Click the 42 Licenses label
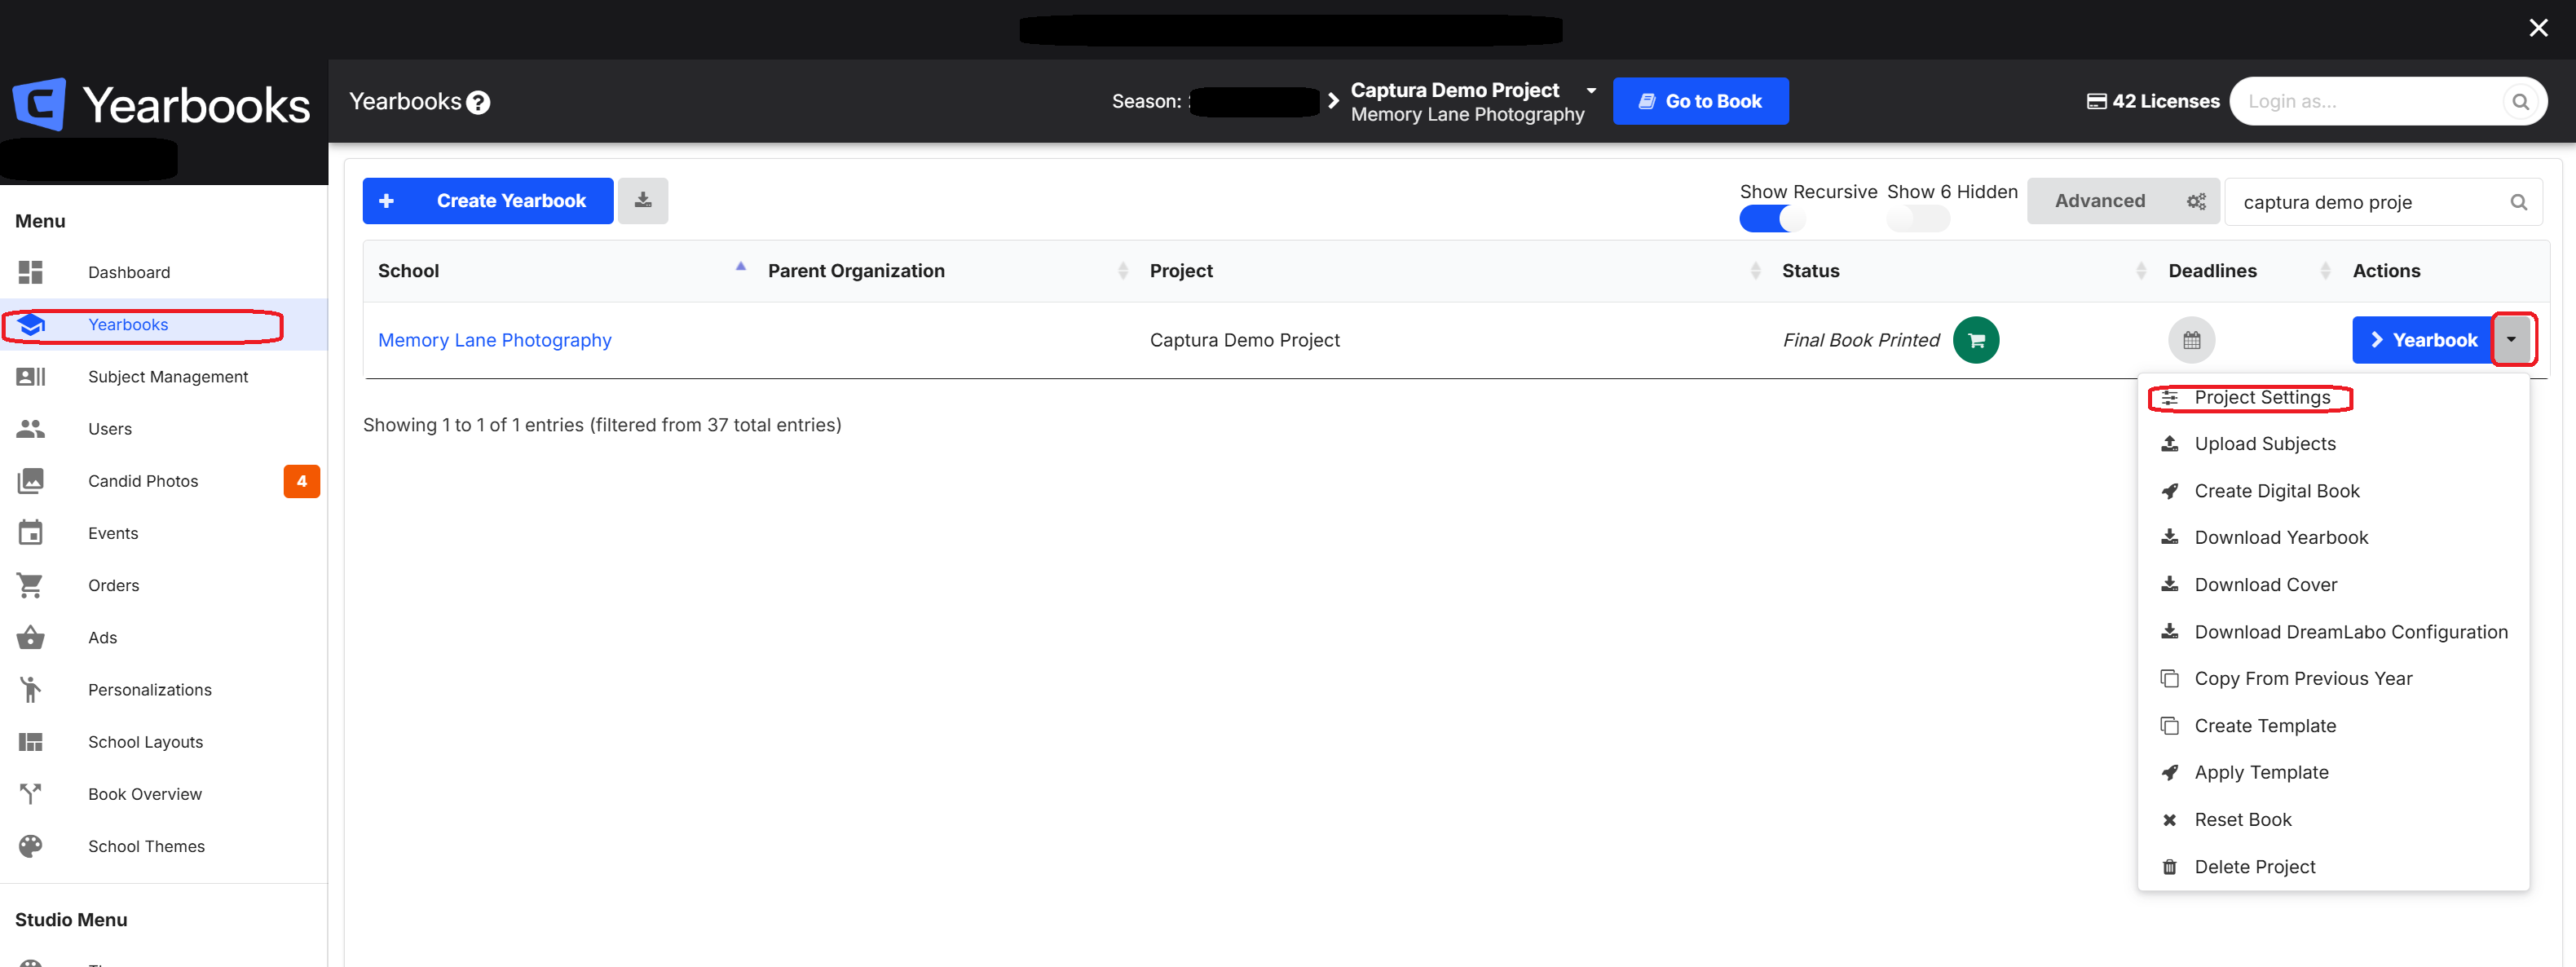This screenshot has height=967, width=2576. pyautogui.click(x=2165, y=101)
